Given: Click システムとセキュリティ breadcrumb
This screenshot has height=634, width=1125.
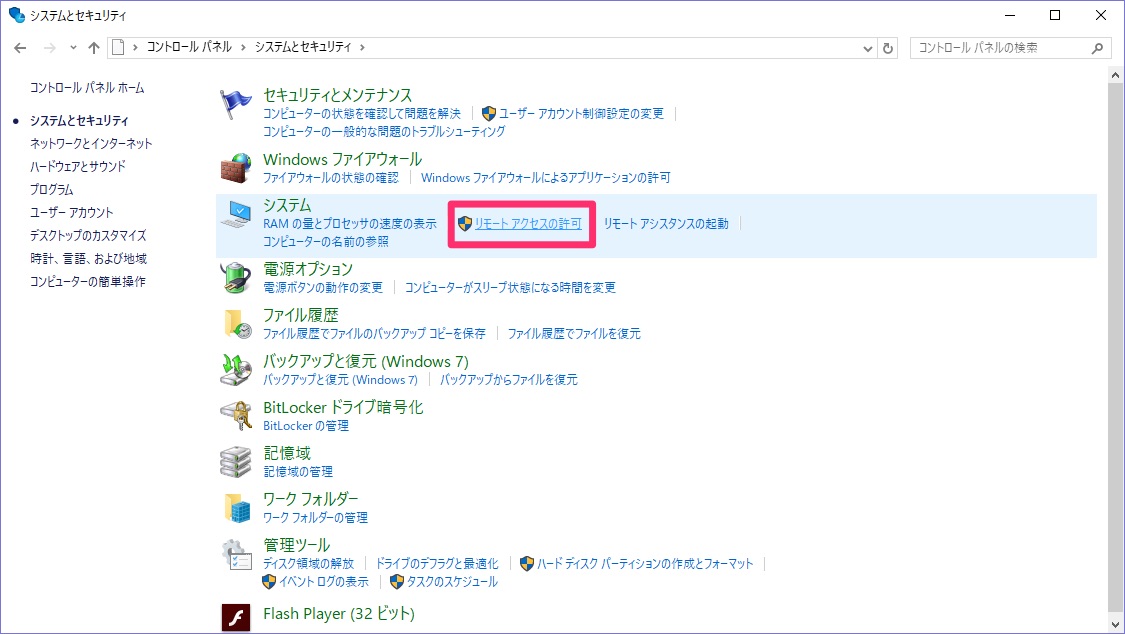Looking at the screenshot, I should pos(303,47).
